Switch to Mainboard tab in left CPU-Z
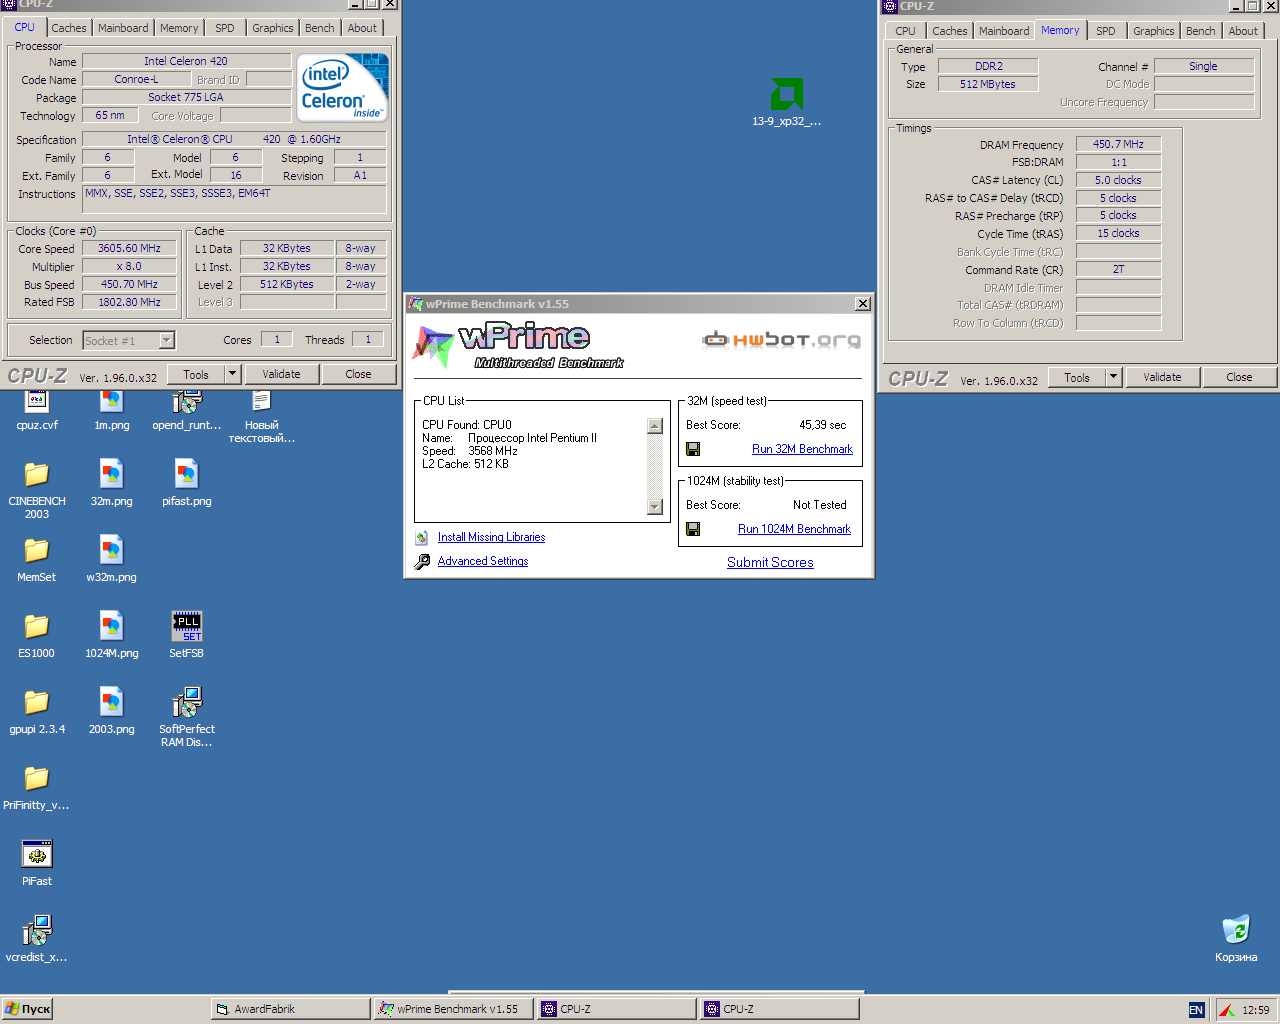The height and width of the screenshot is (1024, 1280). coord(123,28)
